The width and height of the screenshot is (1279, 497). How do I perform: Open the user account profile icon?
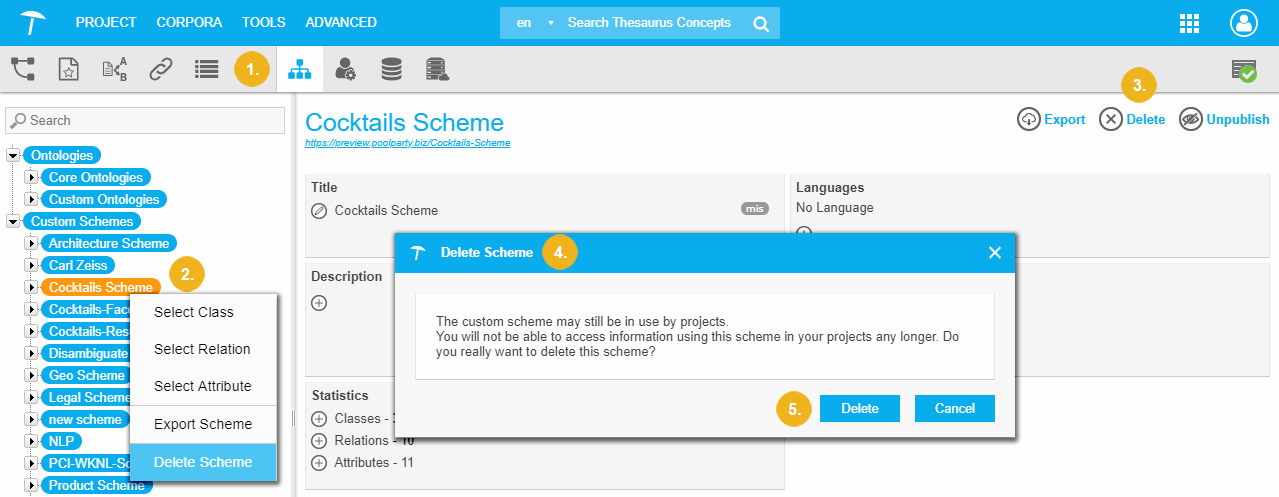(x=1243, y=23)
